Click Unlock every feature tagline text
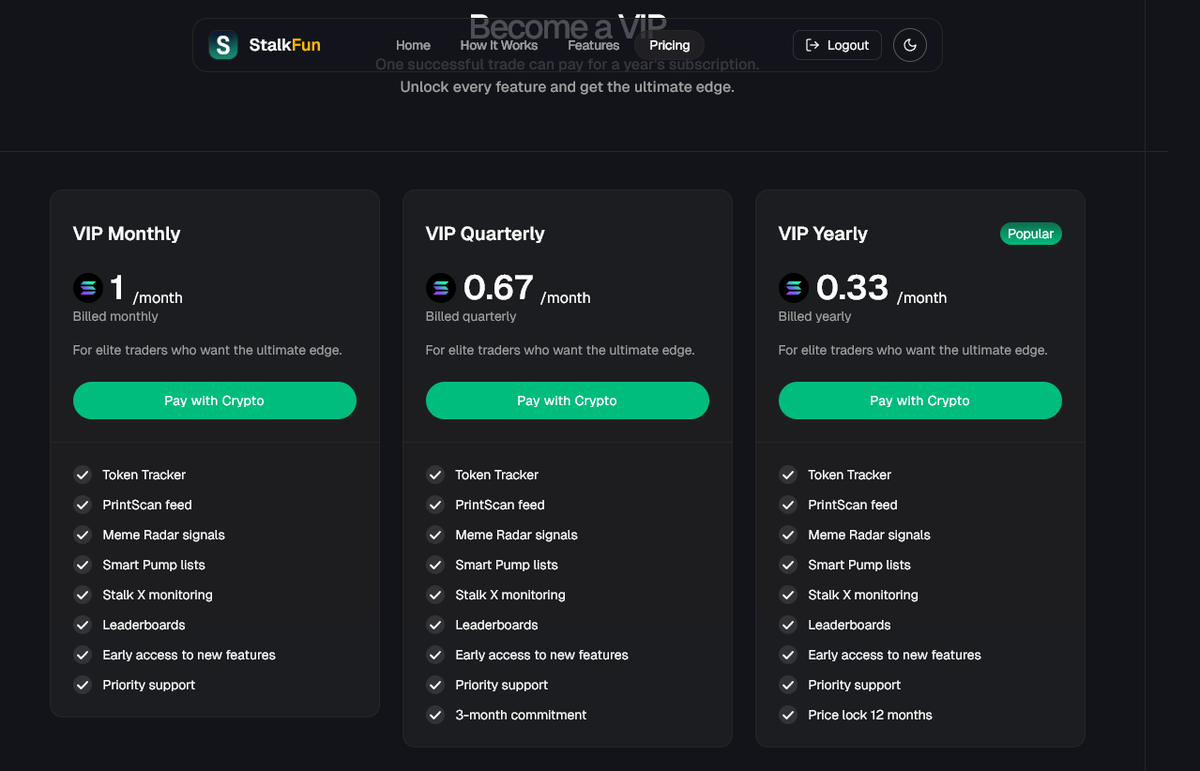 567,87
